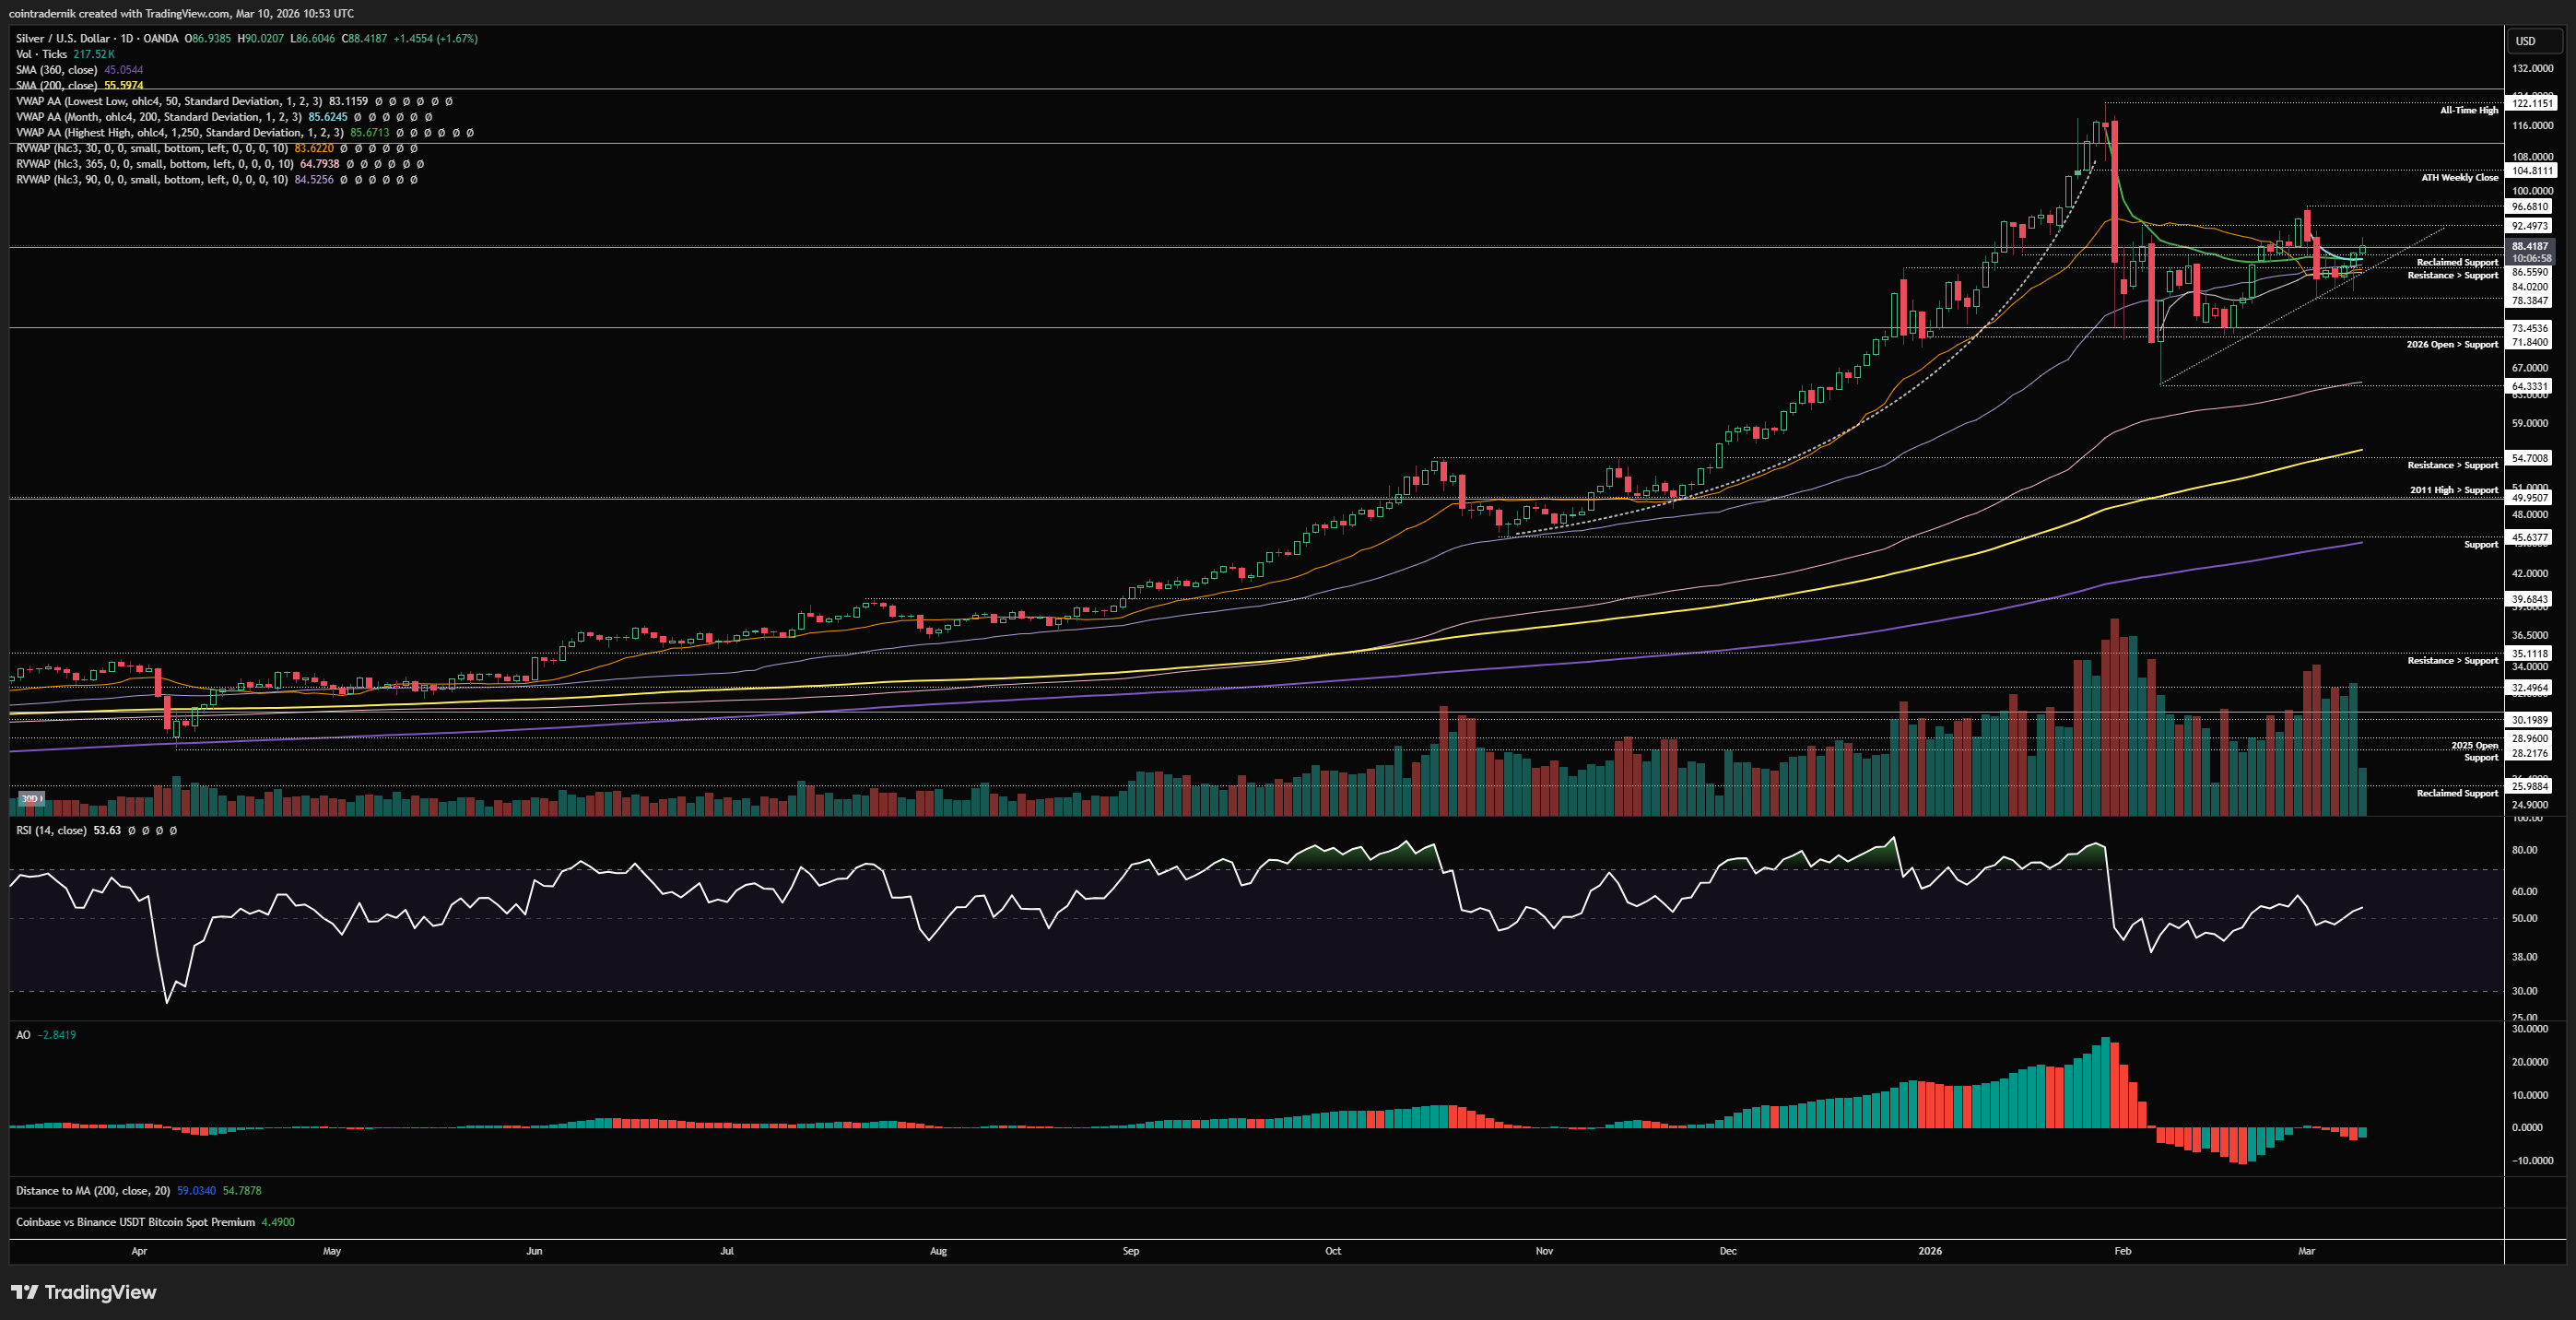Screen dimensions: 2576x1320
Task: Click the Vol · Ticks indicator label
Action: click(41, 54)
